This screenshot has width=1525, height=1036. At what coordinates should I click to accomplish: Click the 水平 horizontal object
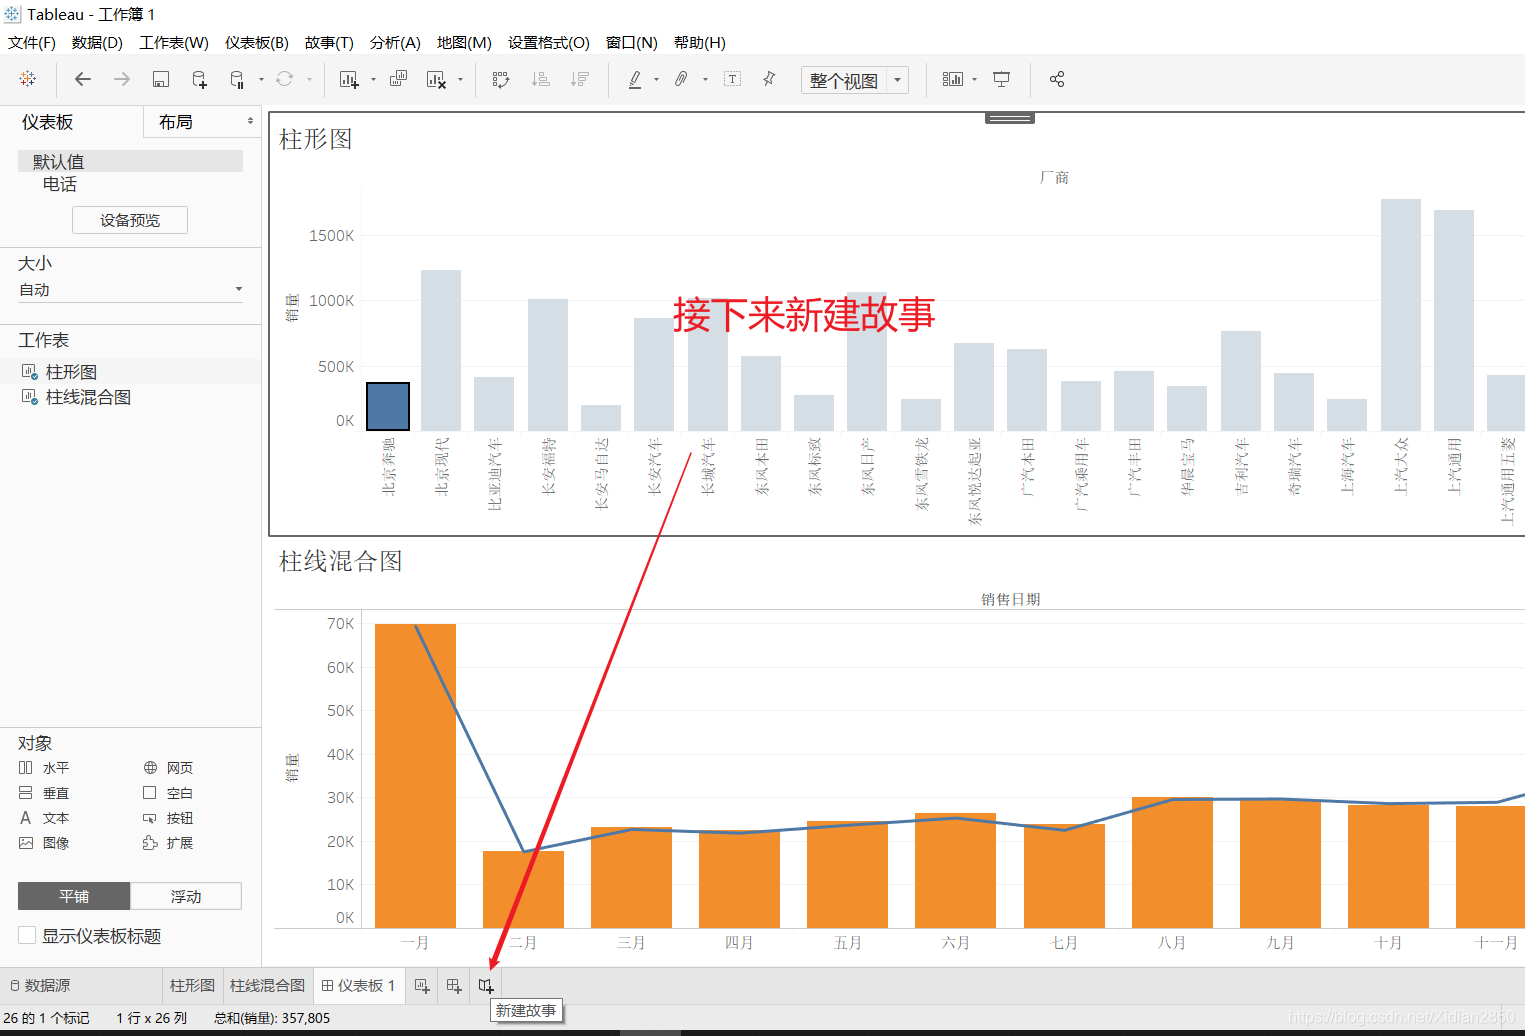44,768
